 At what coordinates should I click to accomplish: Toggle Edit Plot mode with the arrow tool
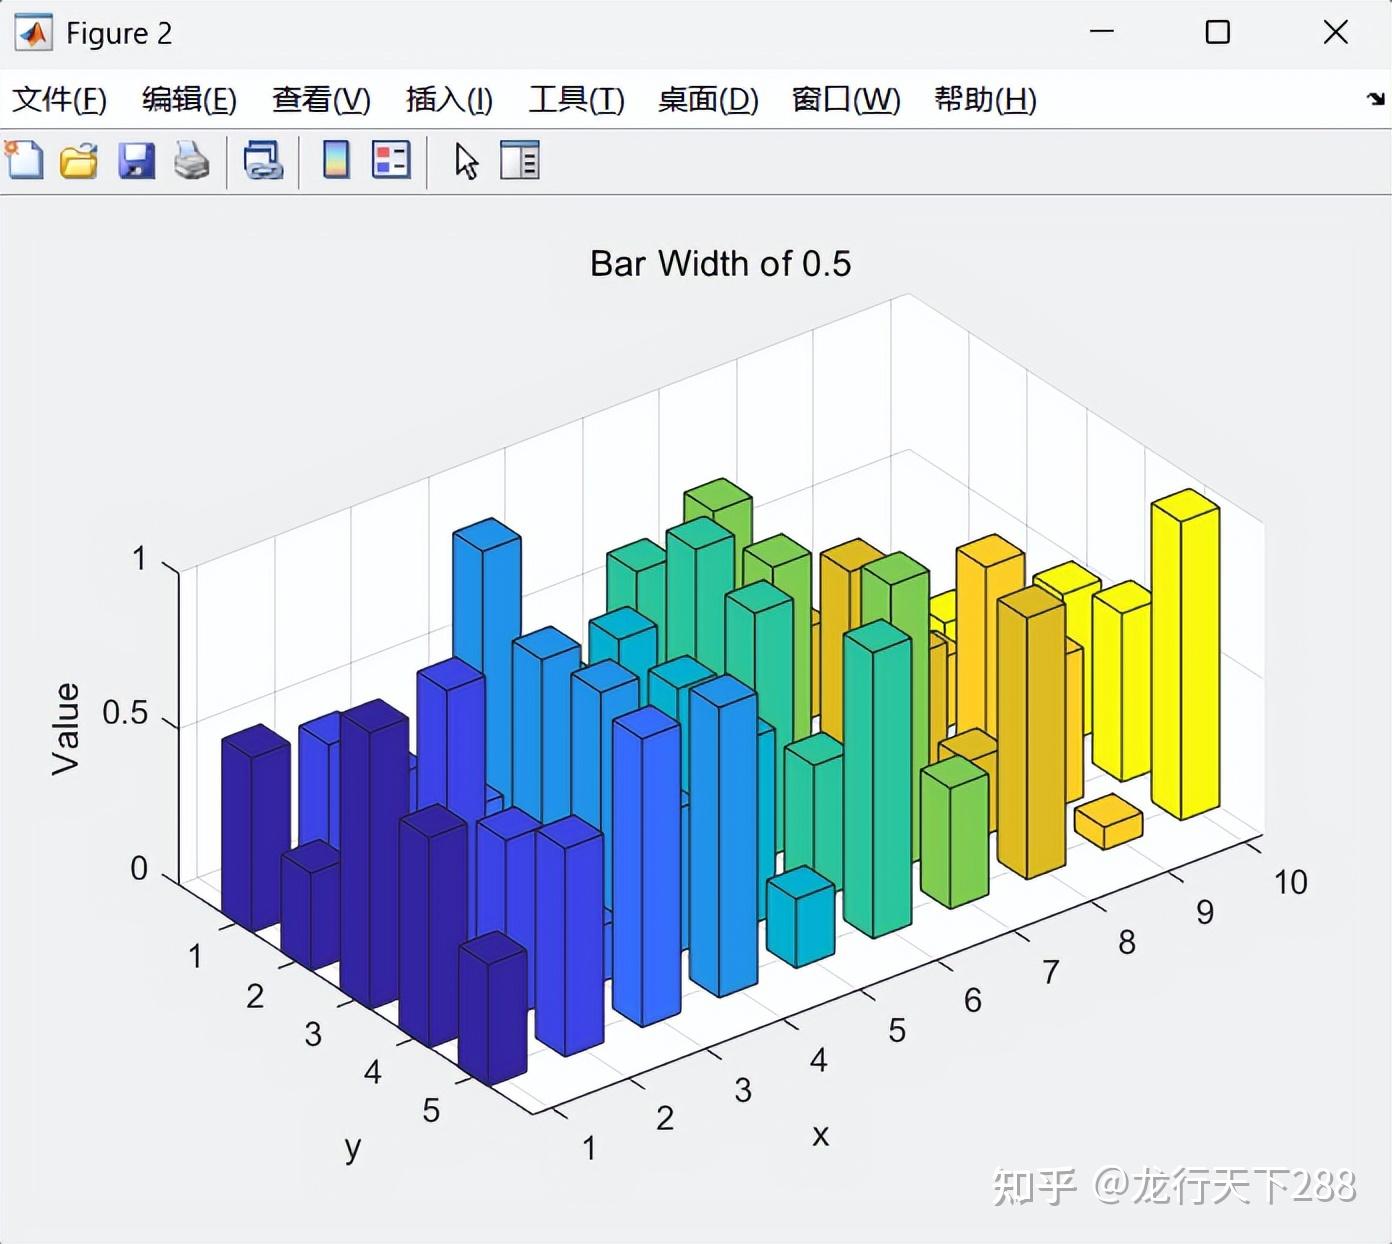point(464,160)
